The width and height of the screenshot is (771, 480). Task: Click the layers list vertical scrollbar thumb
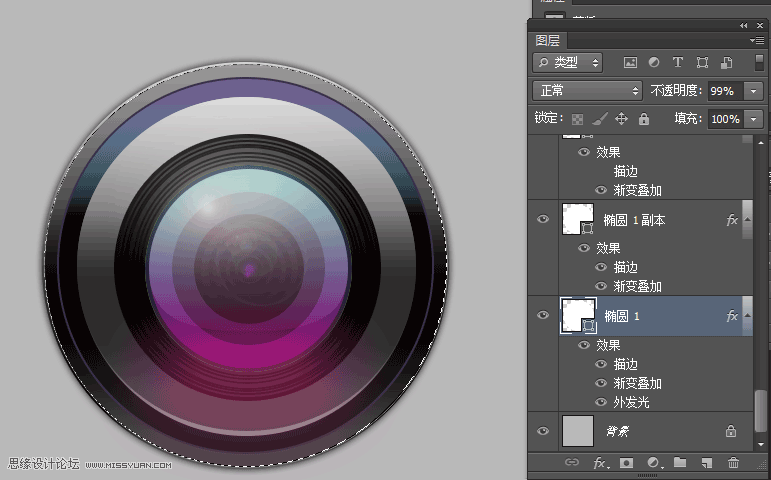pos(760,410)
